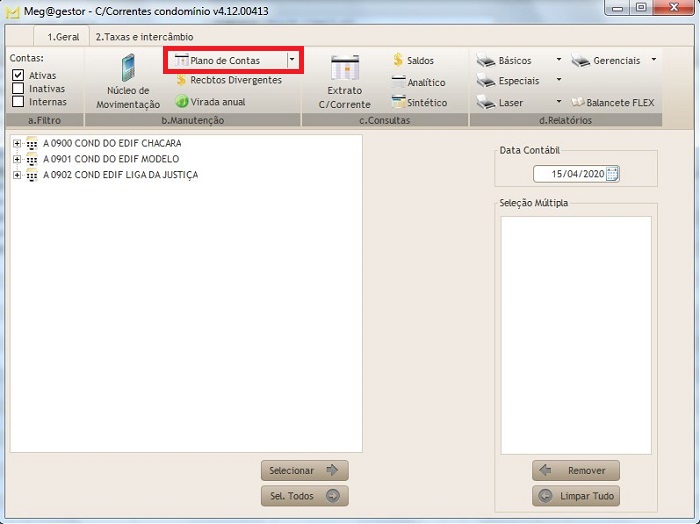The image size is (700, 524).
Task: Check the Internas accounts filter
Action: (x=18, y=102)
